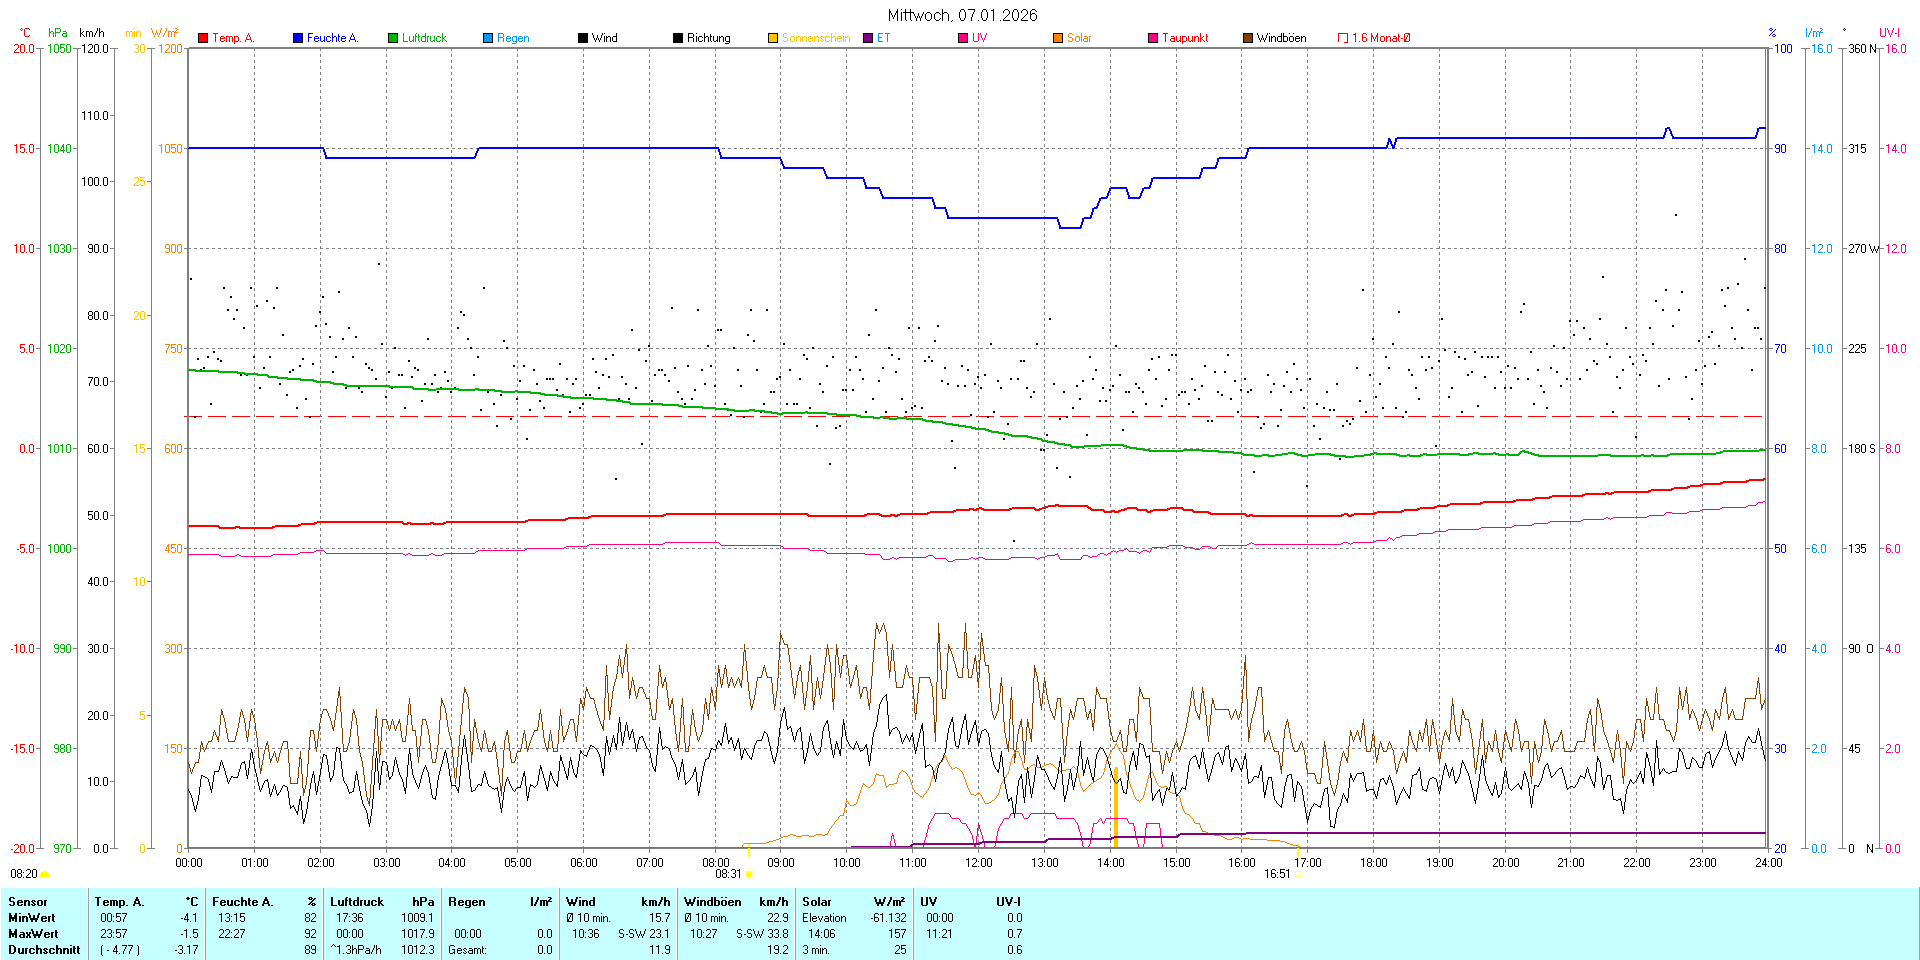Click the Windböen column header in table
Image resolution: width=1920 pixels, height=960 pixels.
[x=712, y=902]
